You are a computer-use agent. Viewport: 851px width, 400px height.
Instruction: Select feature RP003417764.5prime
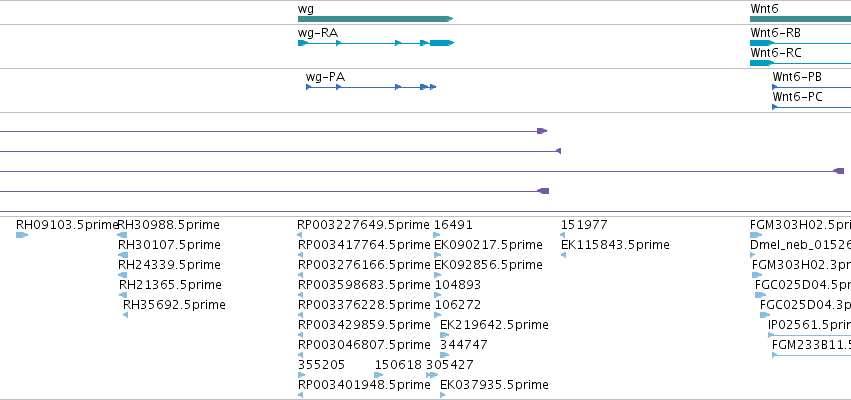[x=300, y=255]
